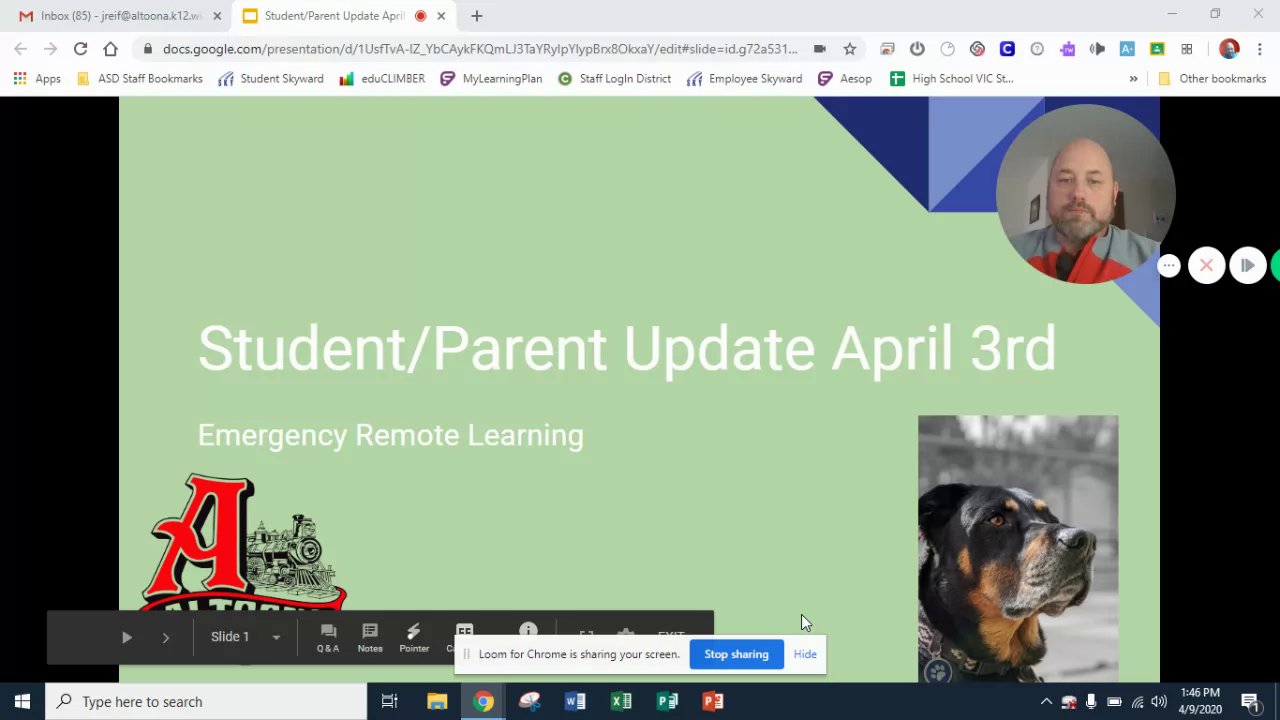Click the purple rw extension icon
The width and height of the screenshot is (1280, 720).
(1067, 48)
